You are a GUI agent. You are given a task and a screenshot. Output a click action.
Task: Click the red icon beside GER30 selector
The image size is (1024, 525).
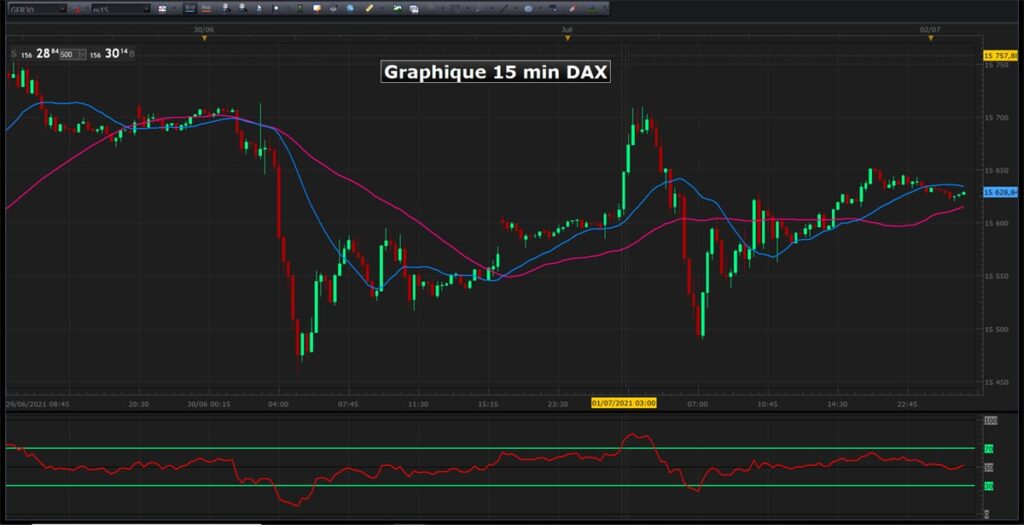(x=77, y=9)
